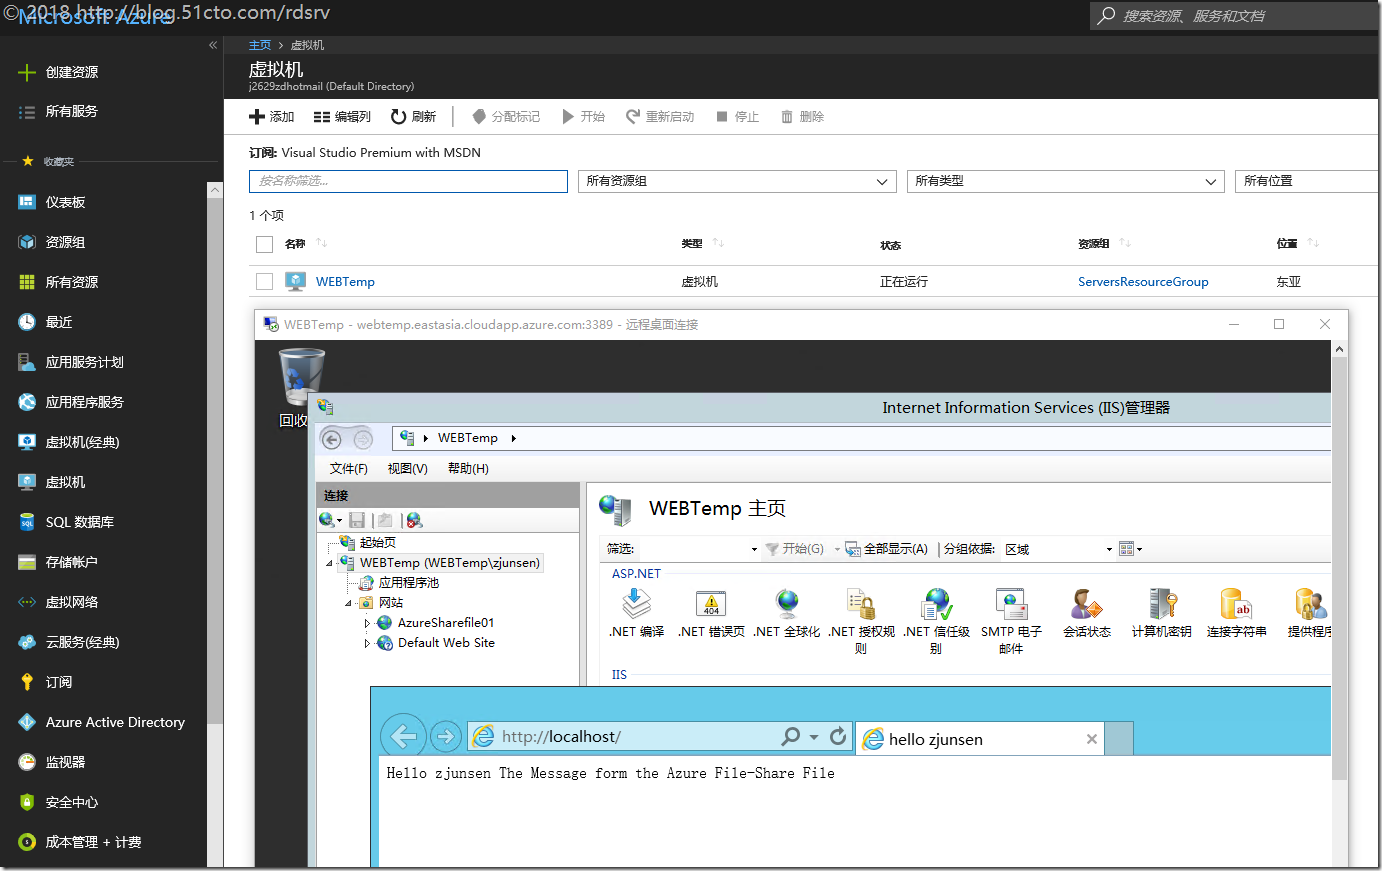This screenshot has height=871, width=1382.
Task: Open Subscriptions key icon
Action: pos(27,682)
